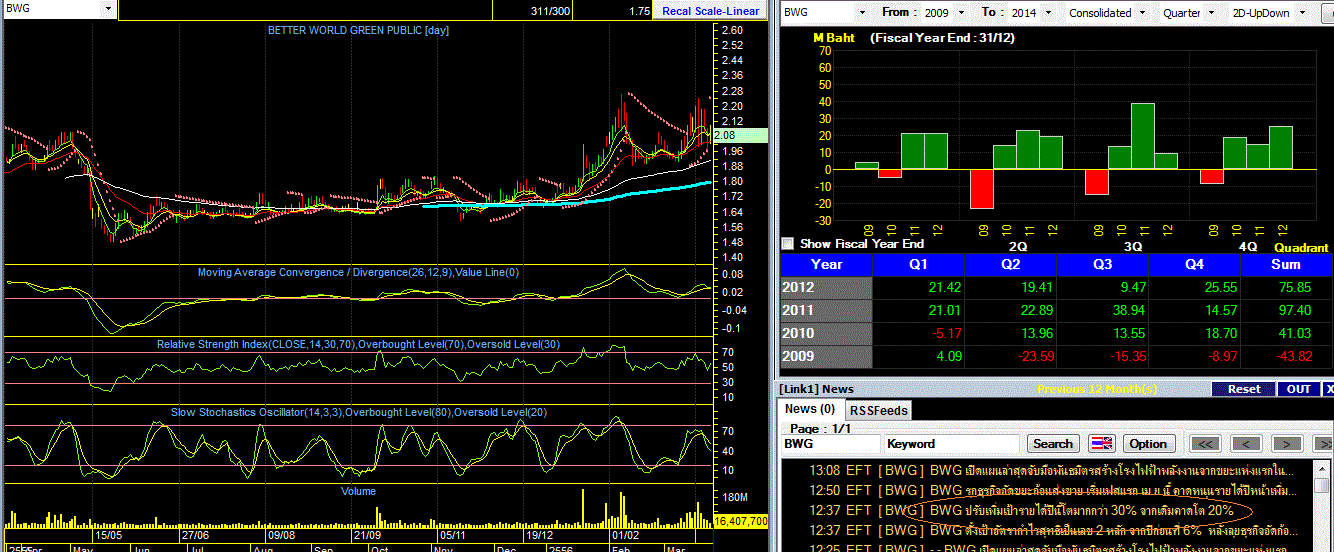Click the OUT button in news header
Screen dimensions: 1334x552
tap(1298, 389)
